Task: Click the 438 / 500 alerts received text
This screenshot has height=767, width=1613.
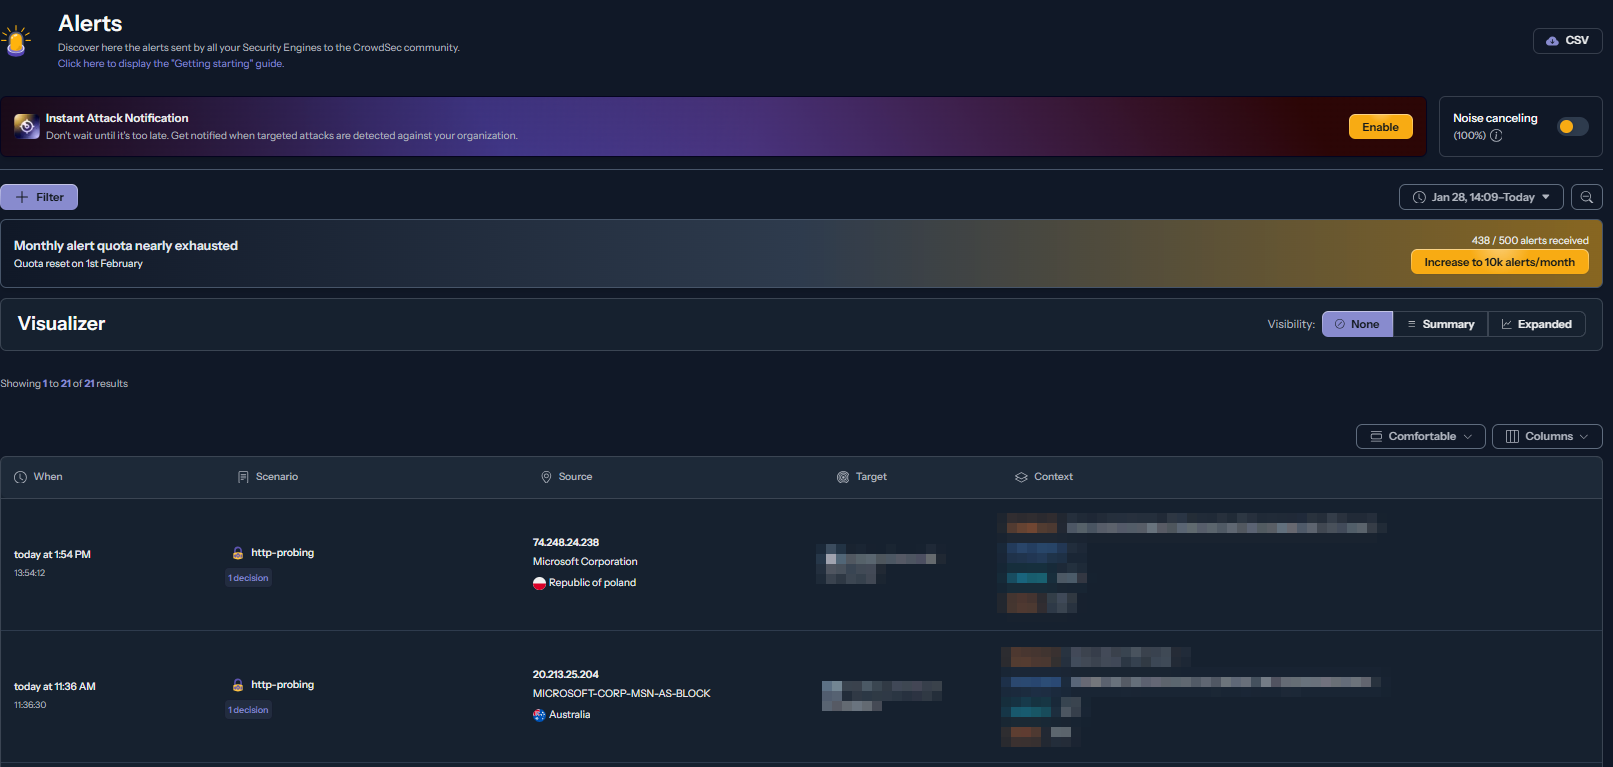Action: (x=1530, y=241)
